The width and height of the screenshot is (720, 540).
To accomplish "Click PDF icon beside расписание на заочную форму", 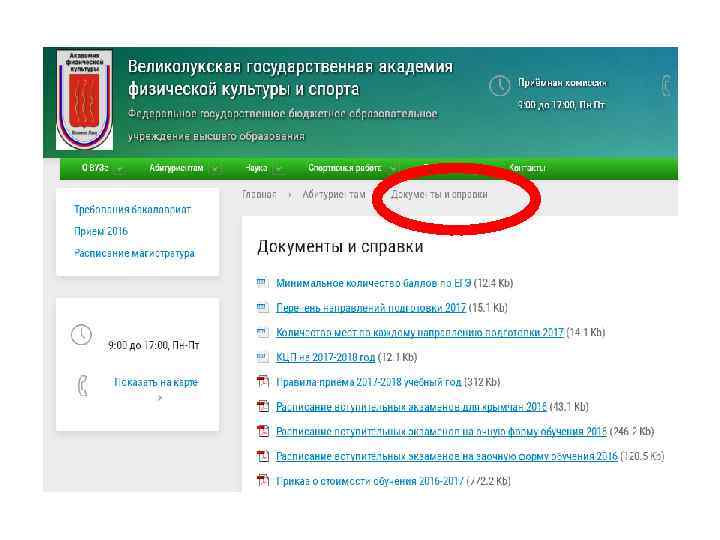I will [263, 456].
